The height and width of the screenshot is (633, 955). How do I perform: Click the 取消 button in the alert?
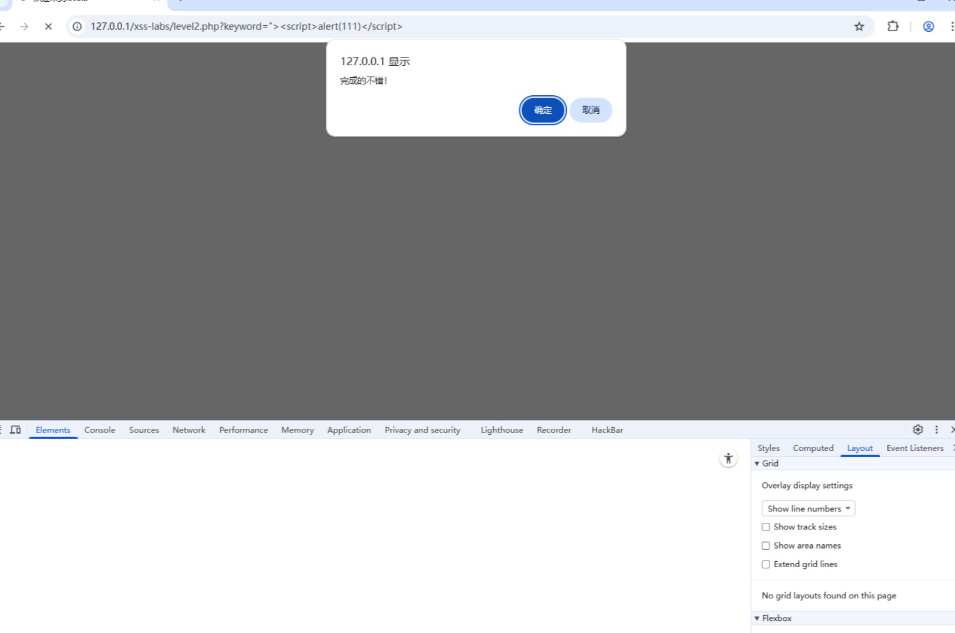coord(591,110)
